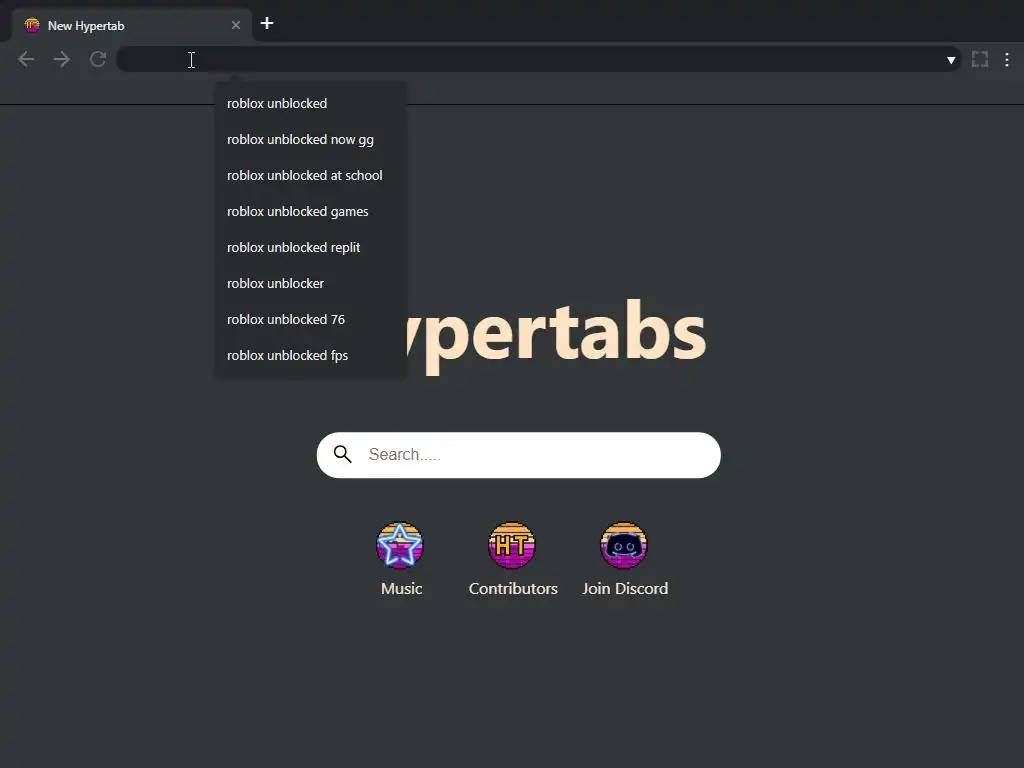Screen dimensions: 1024x768
Task: Choose suggestion 'roblox unblocked fps'
Action: pos(311,355)
